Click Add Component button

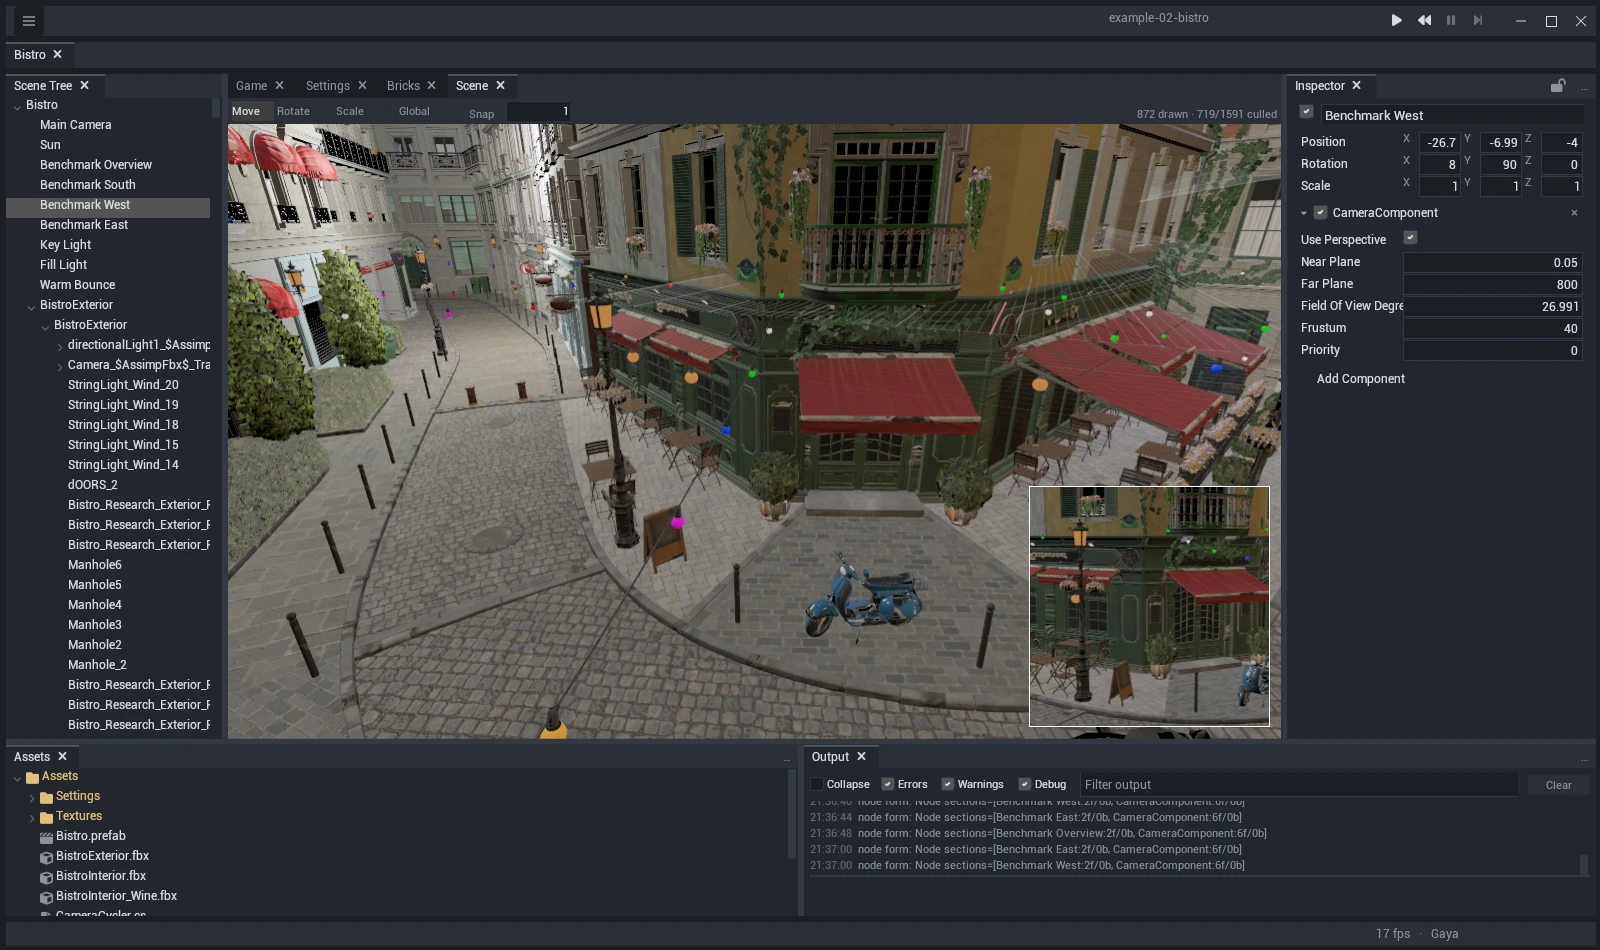1360,379
